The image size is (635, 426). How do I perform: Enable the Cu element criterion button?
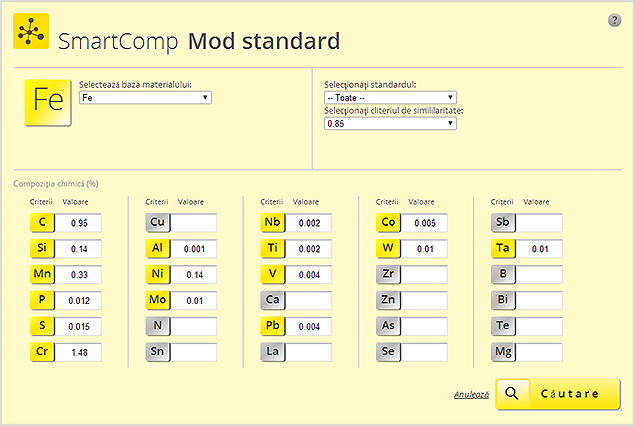click(x=158, y=223)
